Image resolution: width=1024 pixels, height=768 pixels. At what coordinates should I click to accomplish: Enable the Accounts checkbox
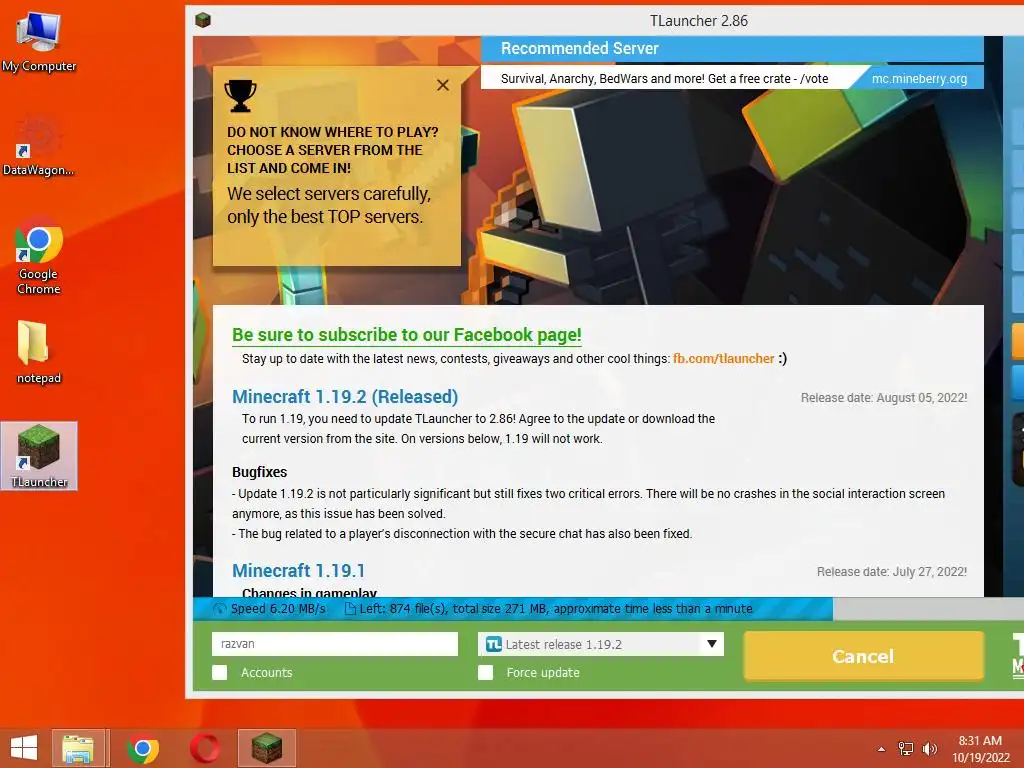(x=219, y=673)
